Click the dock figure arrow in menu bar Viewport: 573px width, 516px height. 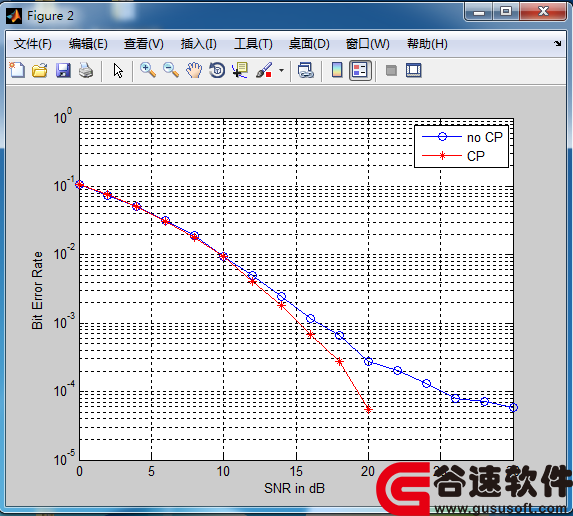coord(557,43)
